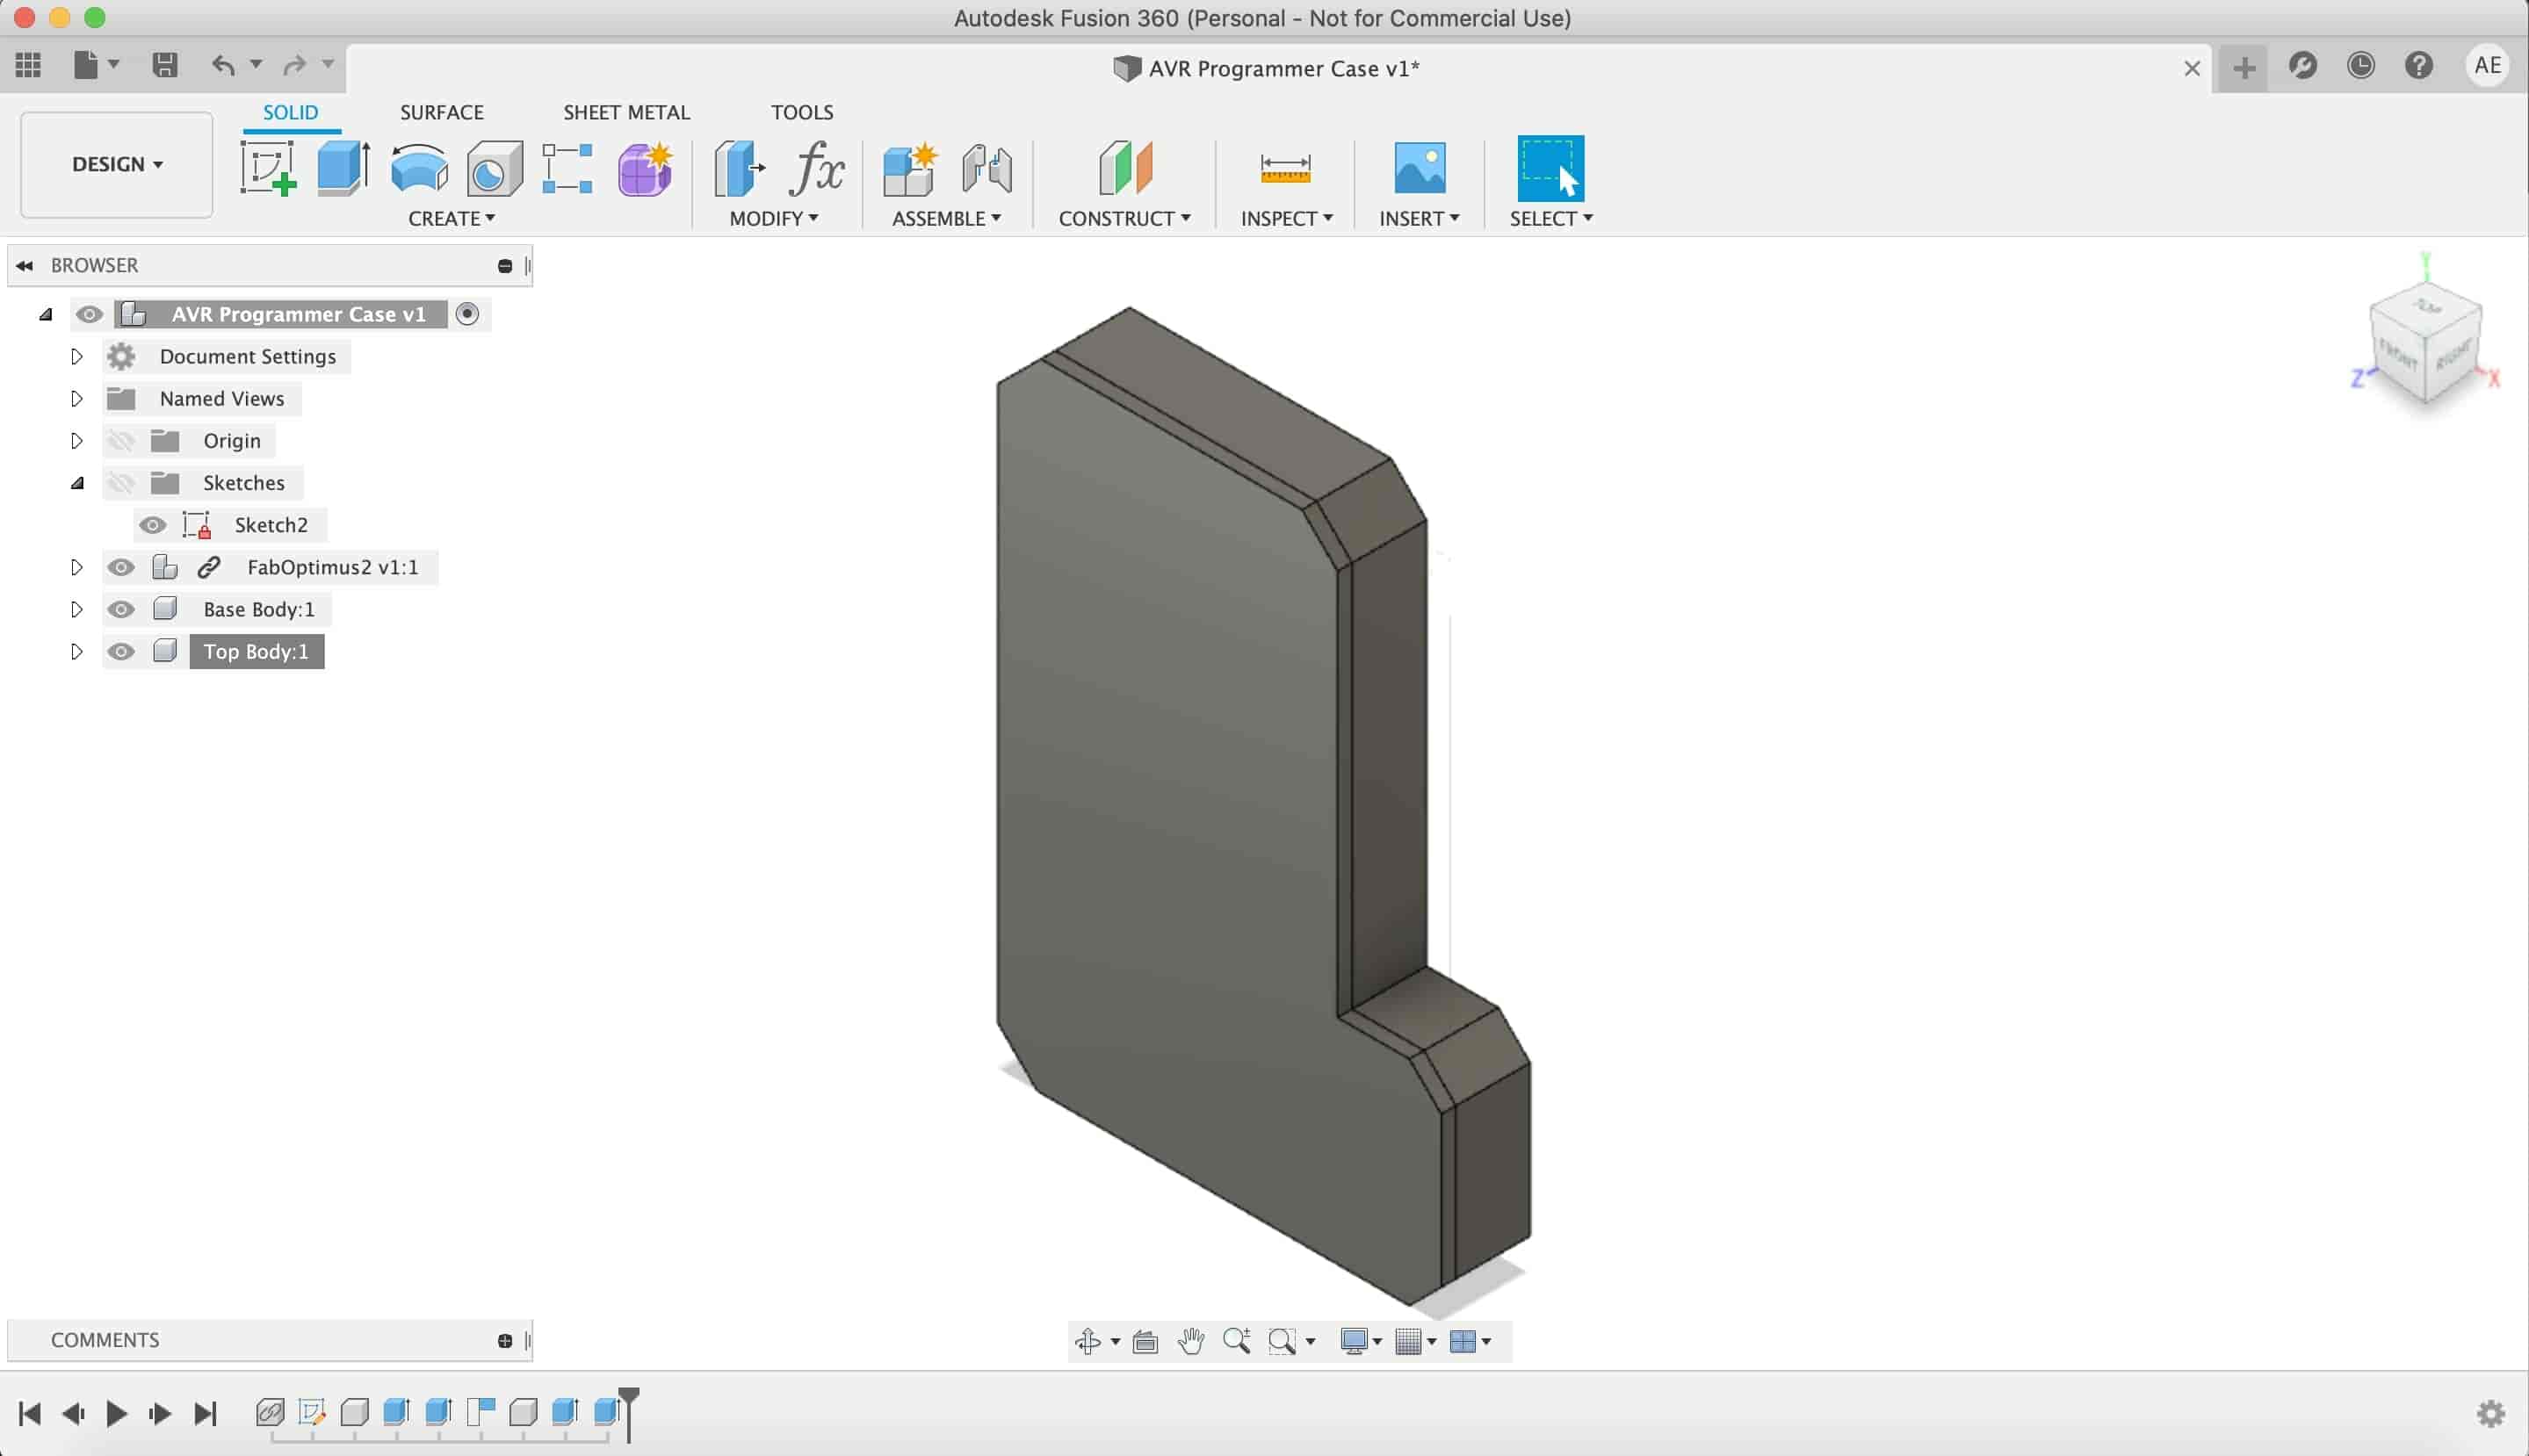Open the Data Panel grid icon

click(x=28, y=66)
